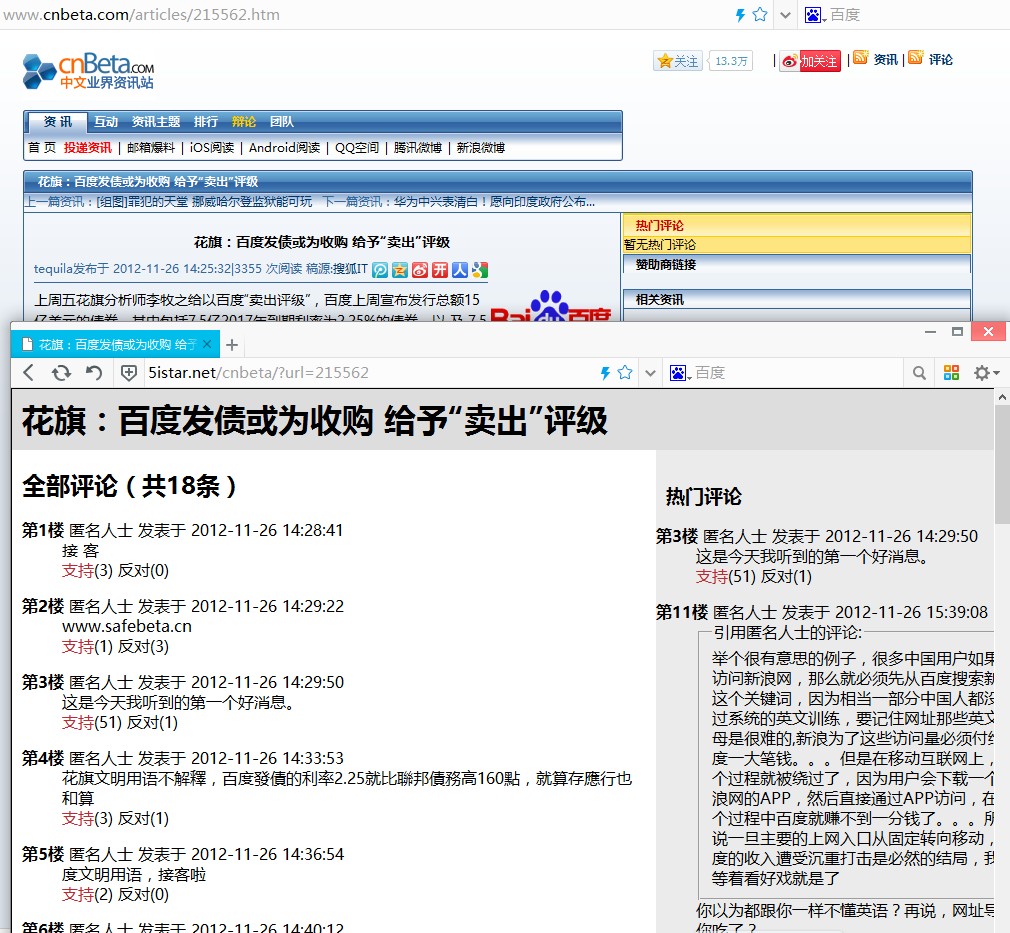The image size is (1010, 933).
Task: Open the address history dropdown in the back window
Action: click(x=785, y=15)
